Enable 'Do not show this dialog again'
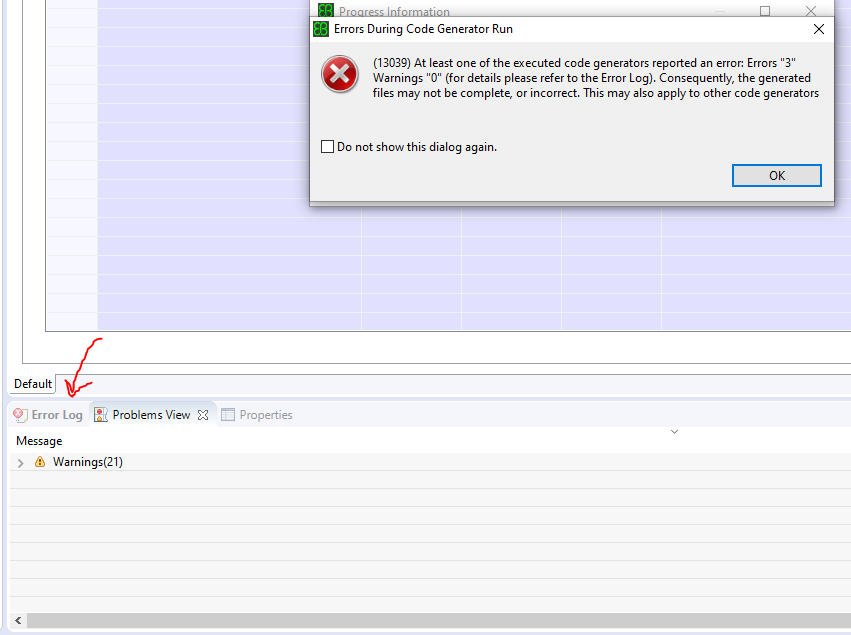The width and height of the screenshot is (851, 635). pos(327,146)
